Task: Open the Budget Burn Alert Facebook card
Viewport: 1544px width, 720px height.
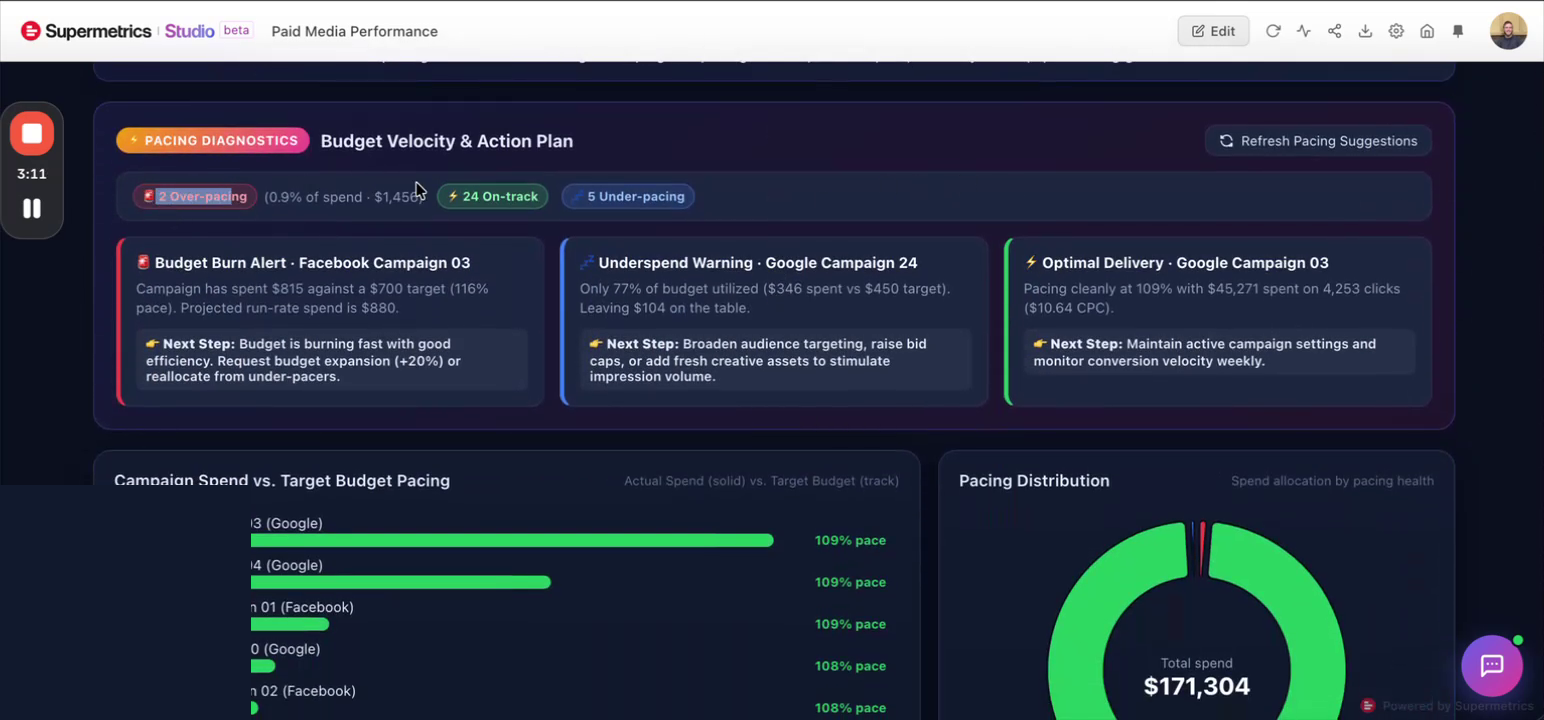Action: [330, 321]
